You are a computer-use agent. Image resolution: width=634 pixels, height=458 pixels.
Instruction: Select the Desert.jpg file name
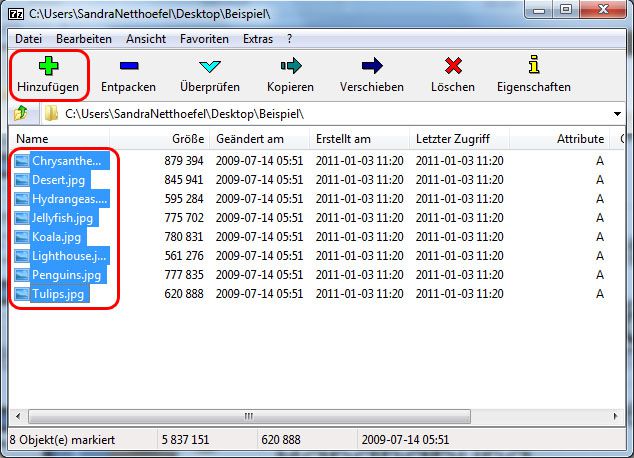click(59, 180)
